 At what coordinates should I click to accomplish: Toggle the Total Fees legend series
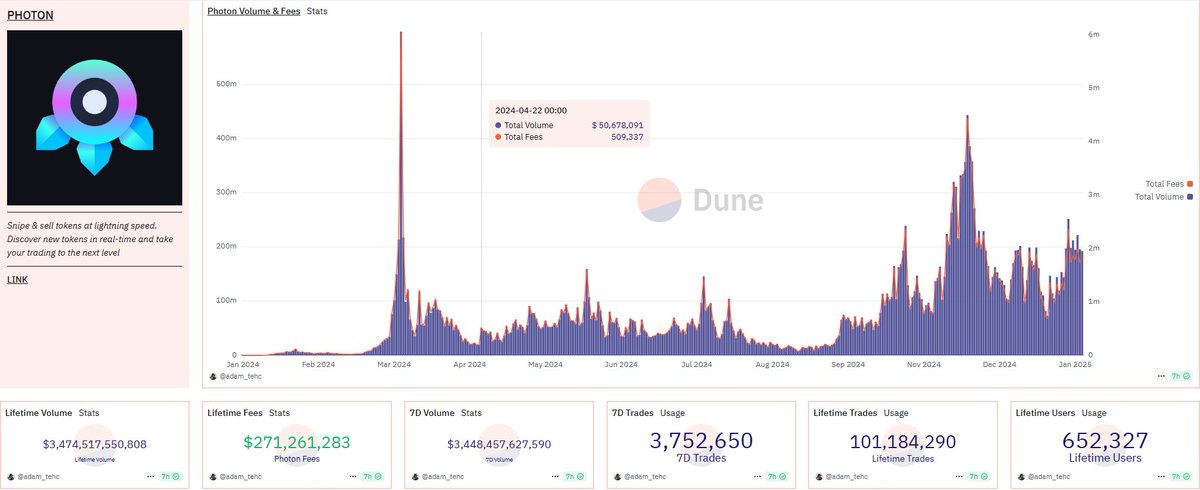click(1169, 183)
